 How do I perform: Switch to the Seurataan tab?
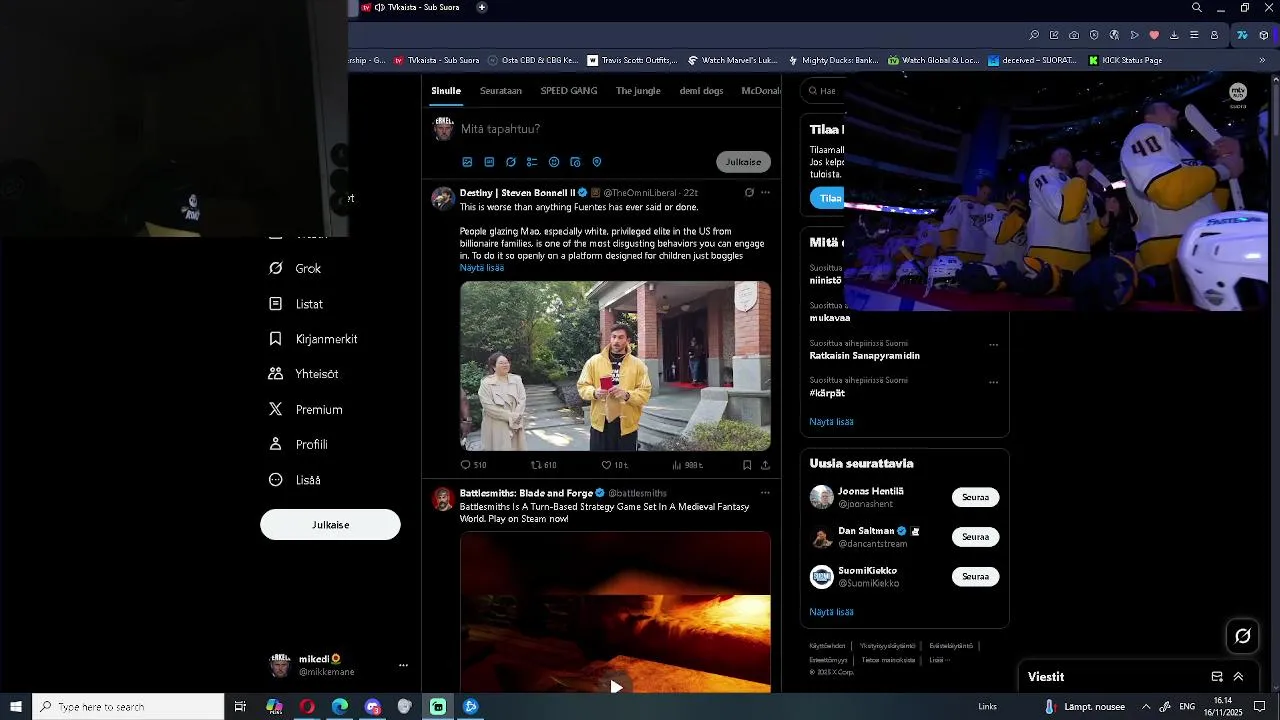501,91
